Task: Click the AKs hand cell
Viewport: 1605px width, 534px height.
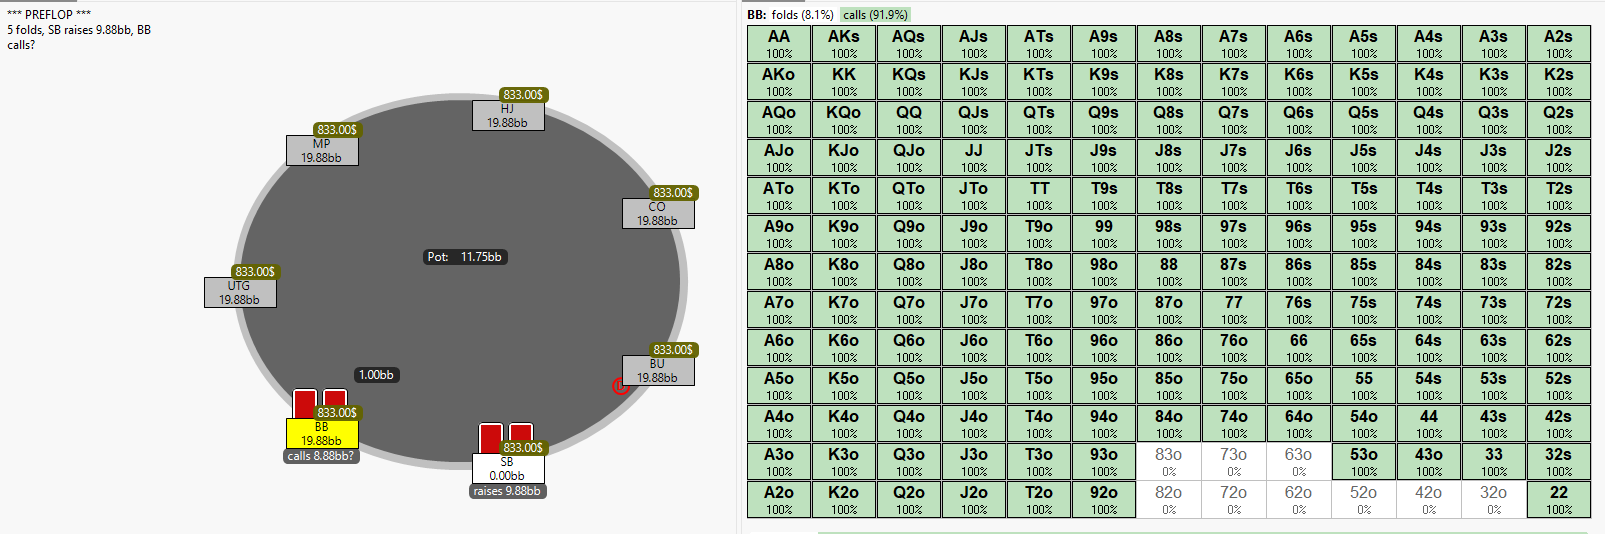Action: tap(843, 43)
